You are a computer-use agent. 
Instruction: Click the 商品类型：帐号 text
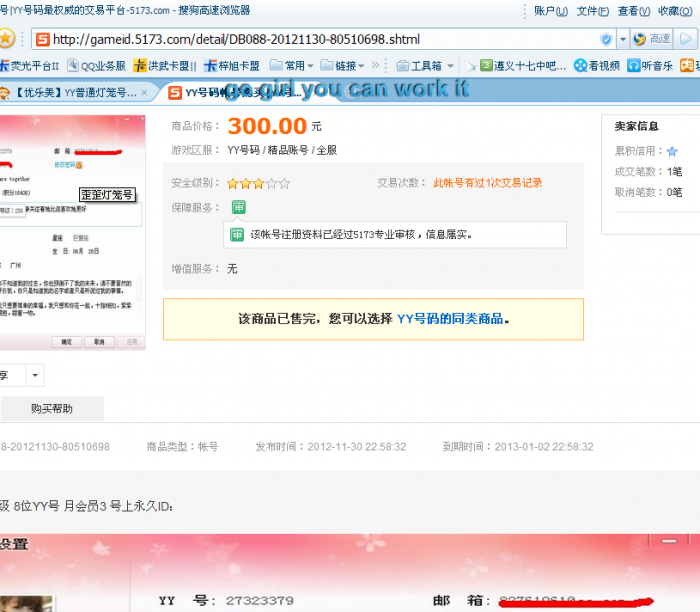(x=183, y=446)
